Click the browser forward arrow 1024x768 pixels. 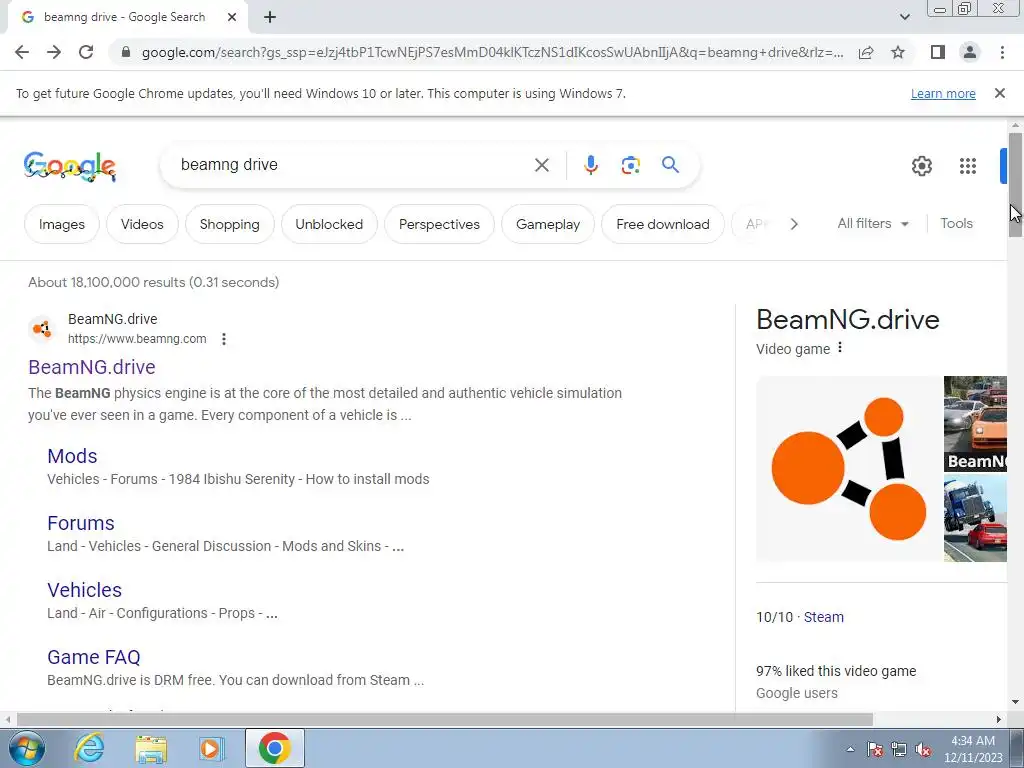[x=54, y=52]
